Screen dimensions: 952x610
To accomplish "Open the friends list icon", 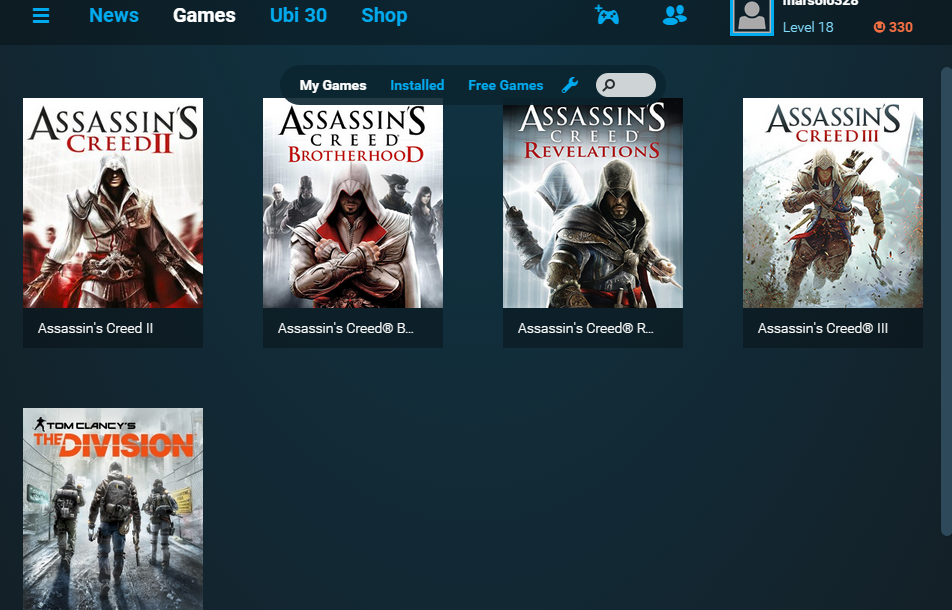I will click(675, 15).
